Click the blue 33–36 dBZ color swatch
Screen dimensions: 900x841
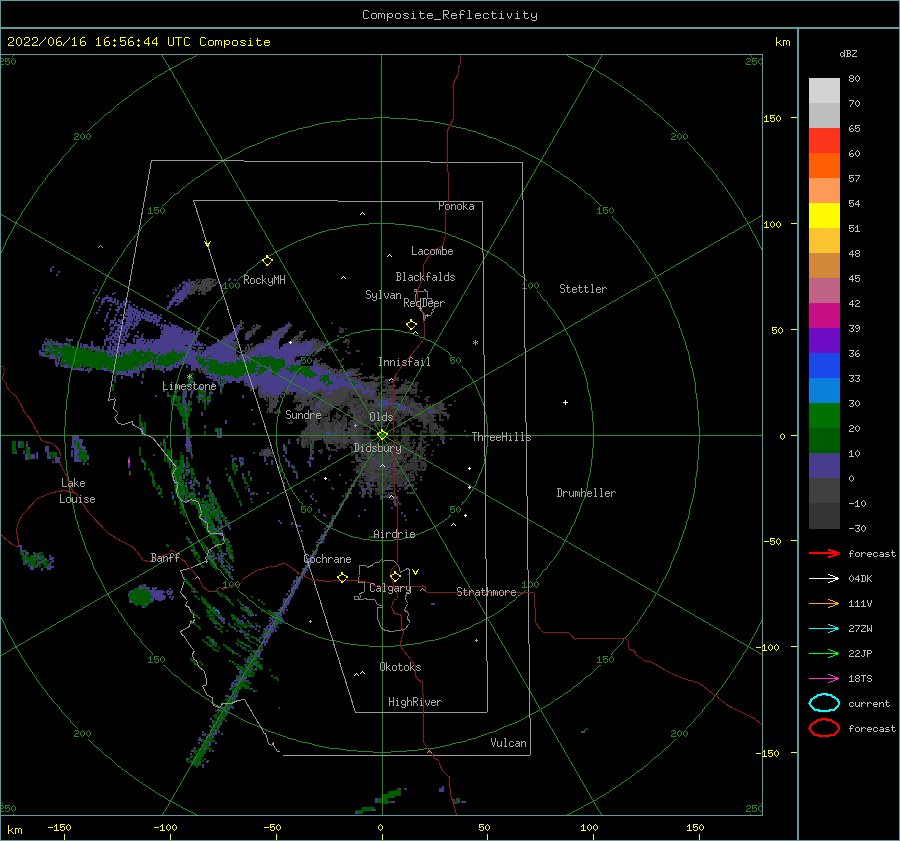click(824, 366)
